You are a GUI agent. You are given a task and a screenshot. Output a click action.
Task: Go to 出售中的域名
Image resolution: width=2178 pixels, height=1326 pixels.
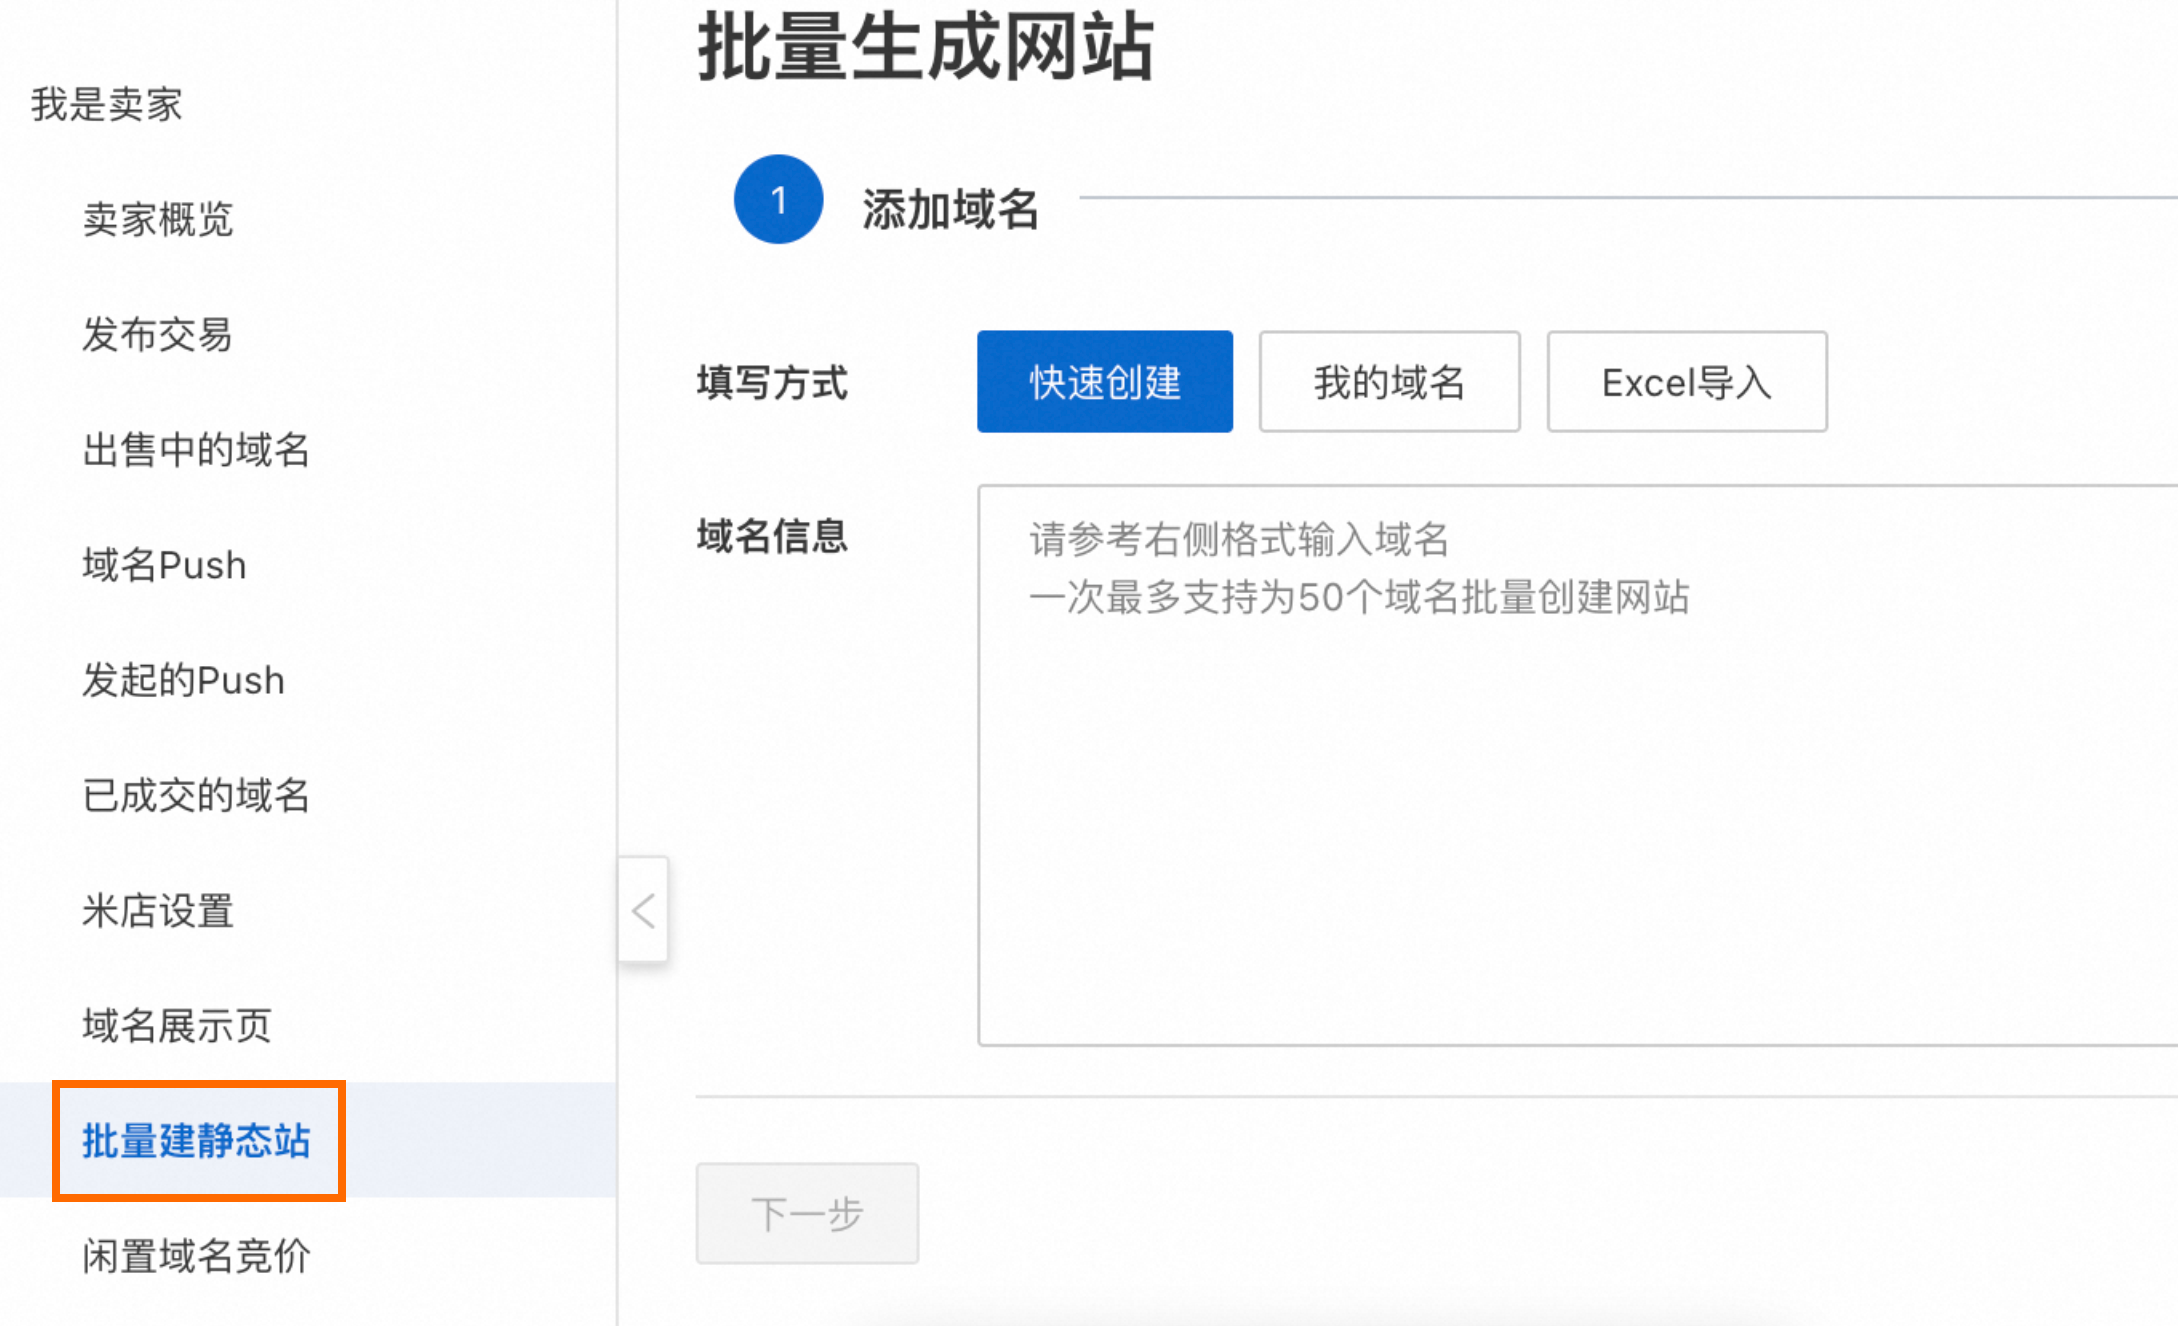click(x=196, y=450)
